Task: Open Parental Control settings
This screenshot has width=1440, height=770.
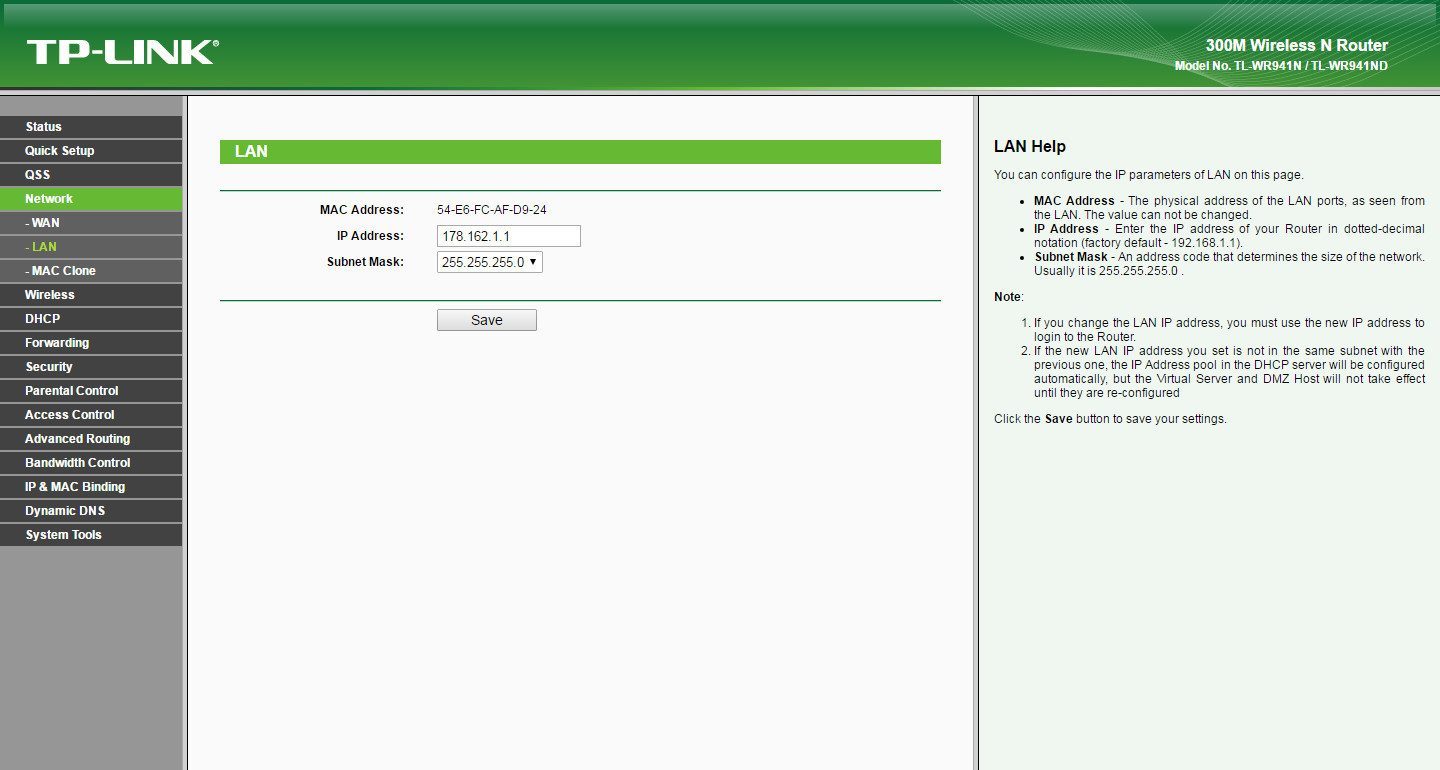Action: tap(91, 391)
